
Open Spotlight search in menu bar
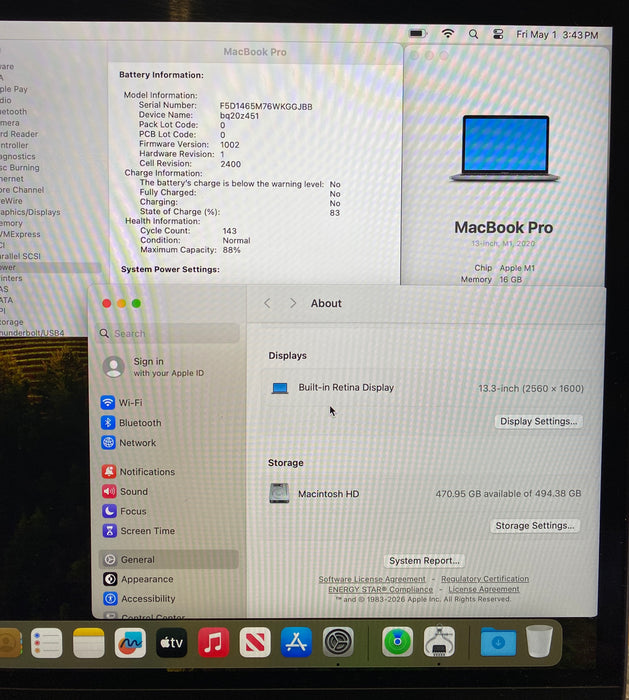click(x=473, y=34)
